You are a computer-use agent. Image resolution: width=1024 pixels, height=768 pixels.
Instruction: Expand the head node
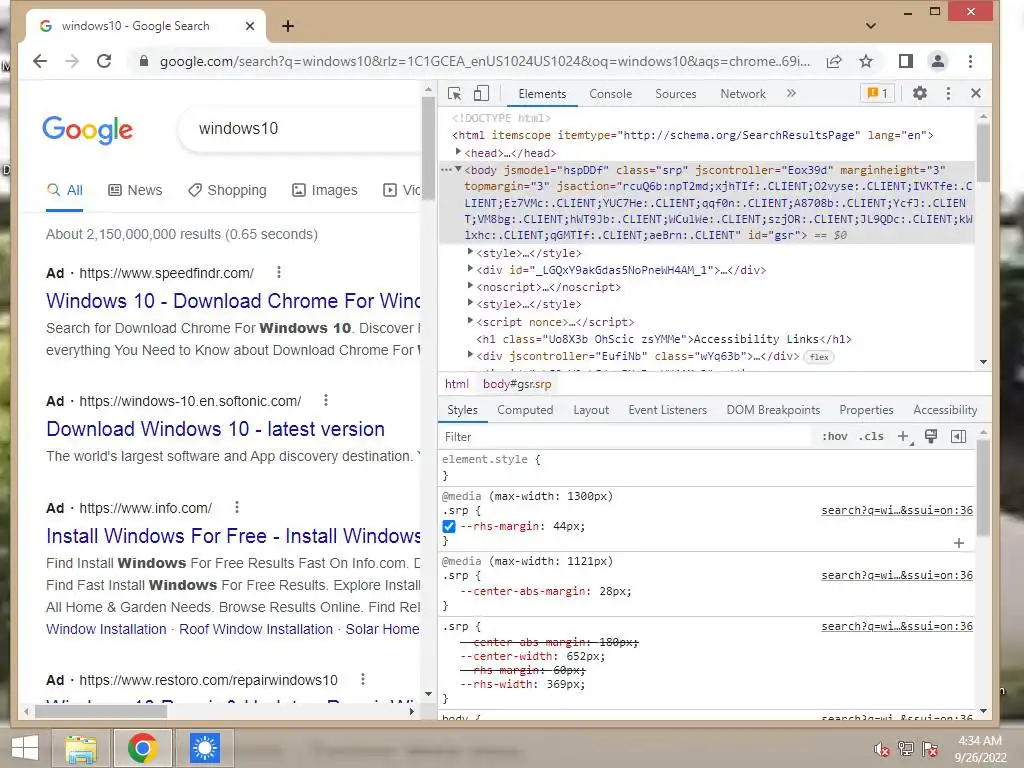458,152
